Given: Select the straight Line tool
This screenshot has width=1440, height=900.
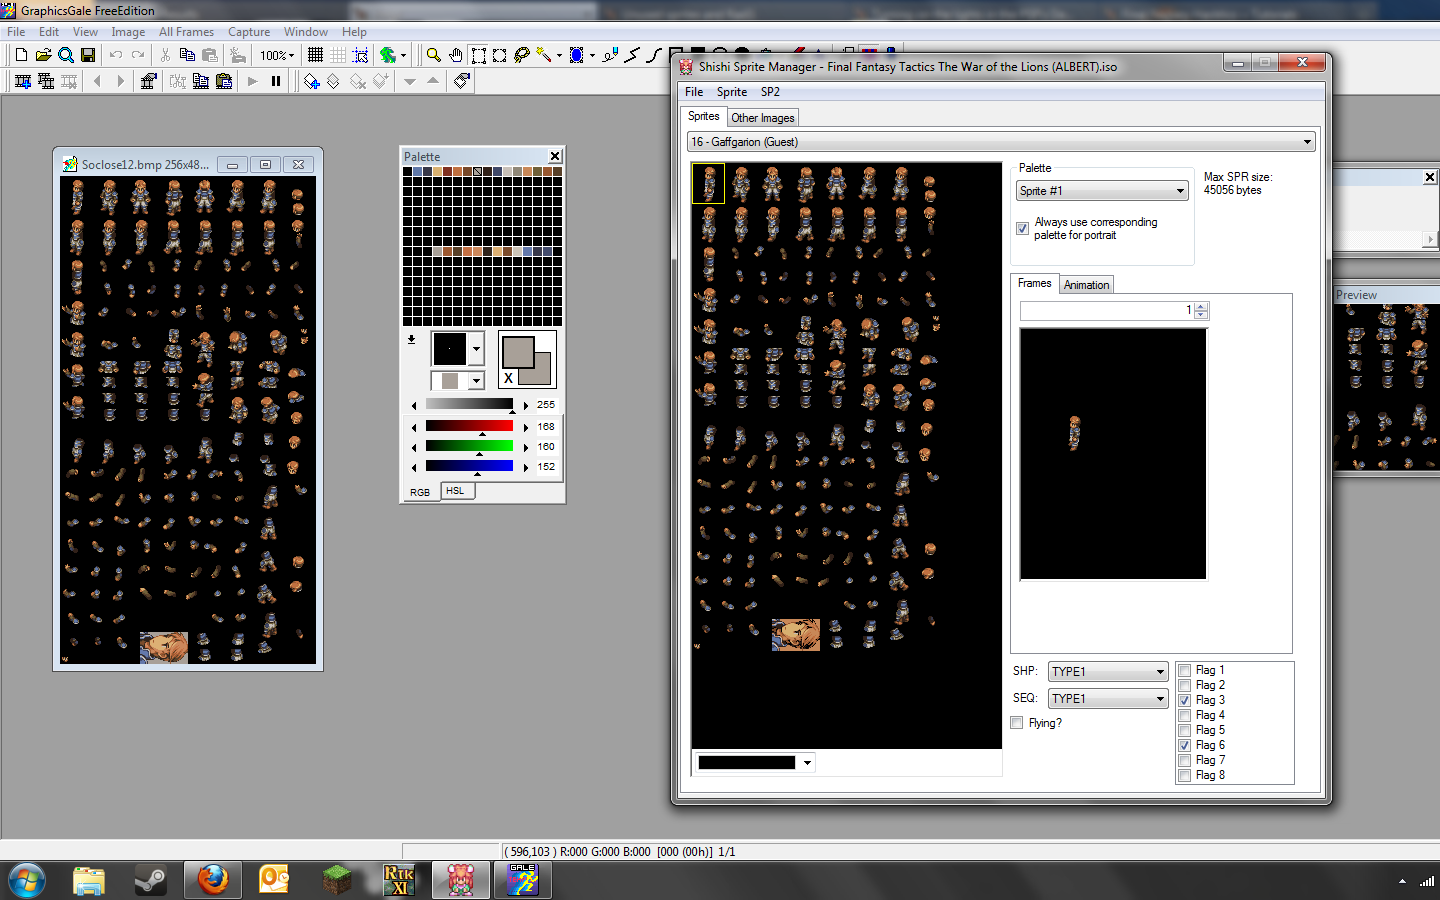Looking at the screenshot, I should (x=632, y=55).
